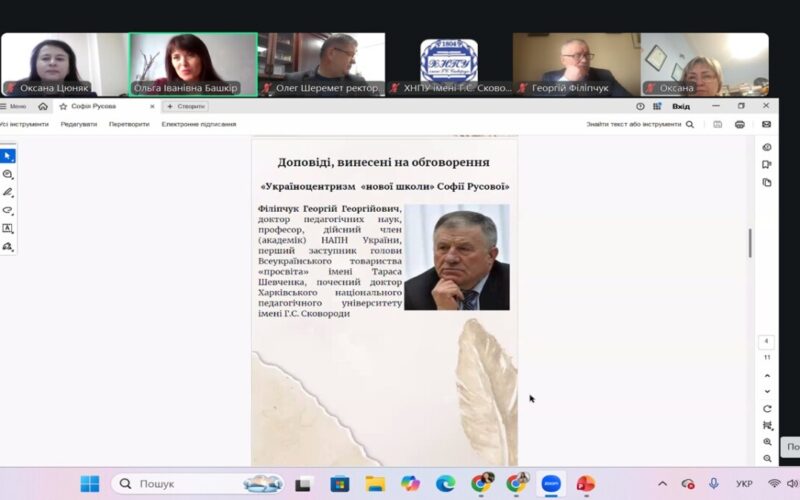This screenshot has width=800, height=500.
Task: Open the Електронне підписання tab
Action: pyautogui.click(x=199, y=124)
